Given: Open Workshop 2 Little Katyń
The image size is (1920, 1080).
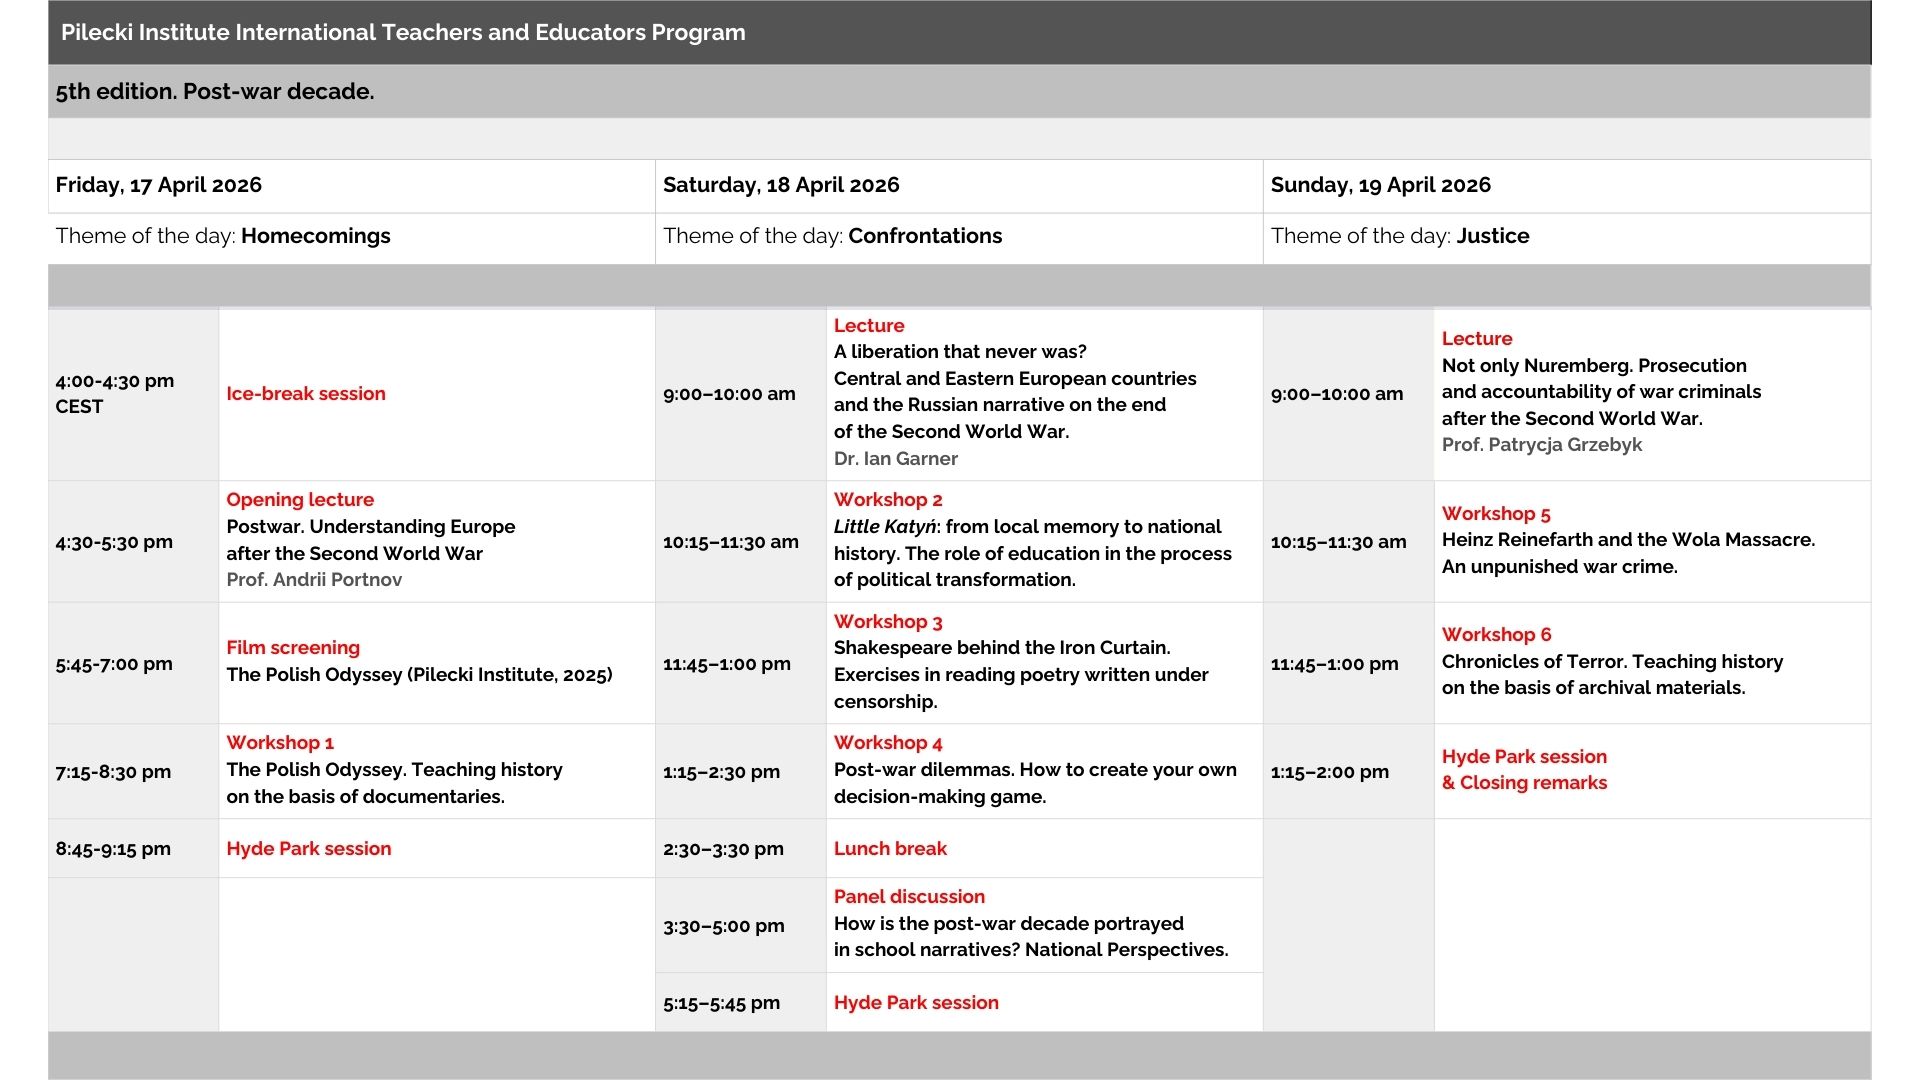Looking at the screenshot, I should pyautogui.click(x=888, y=500).
